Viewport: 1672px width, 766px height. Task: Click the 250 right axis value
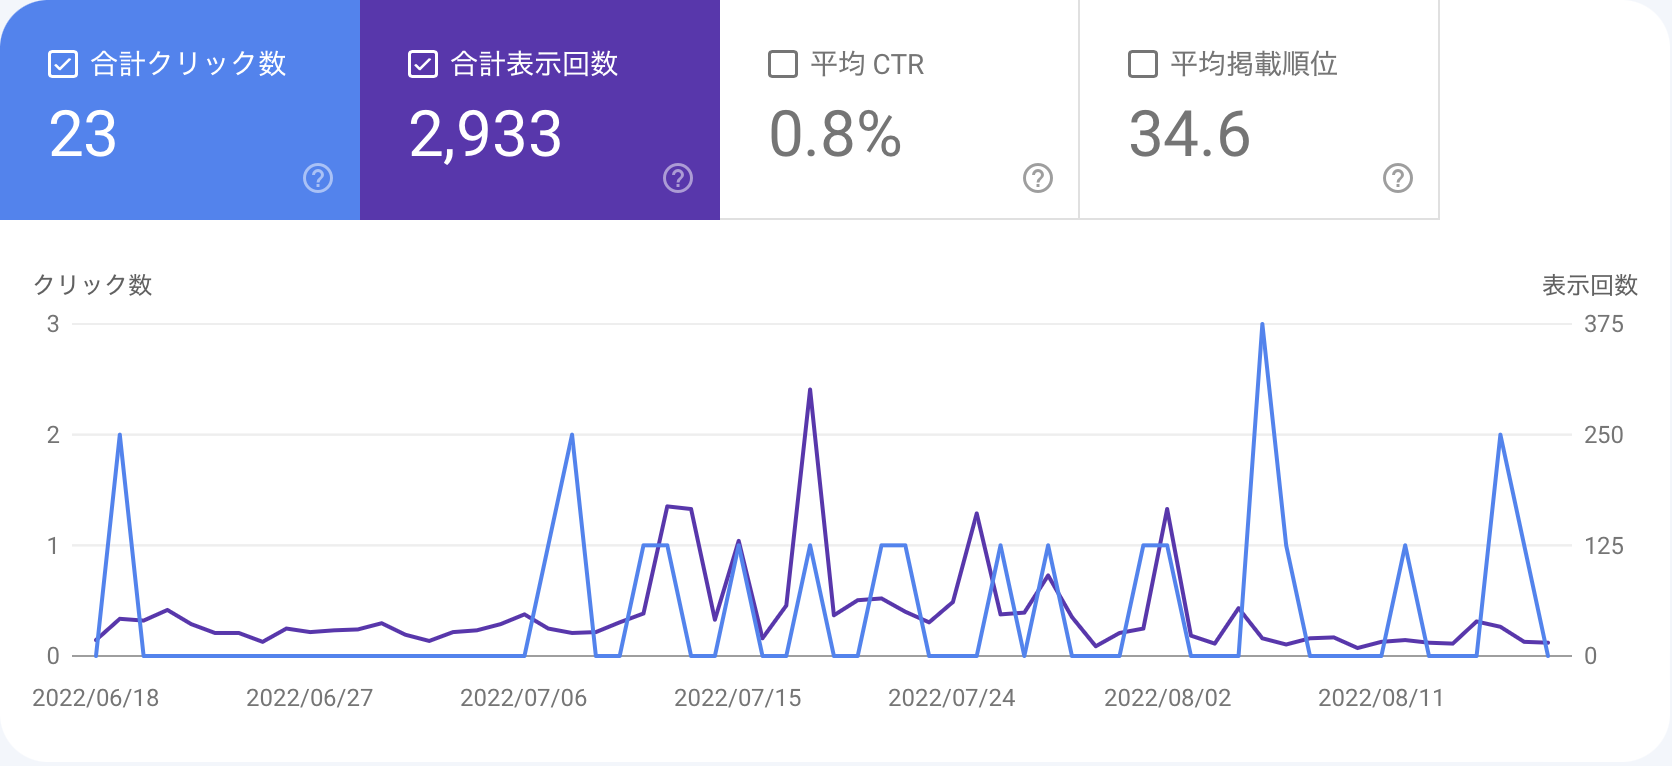tap(1604, 435)
